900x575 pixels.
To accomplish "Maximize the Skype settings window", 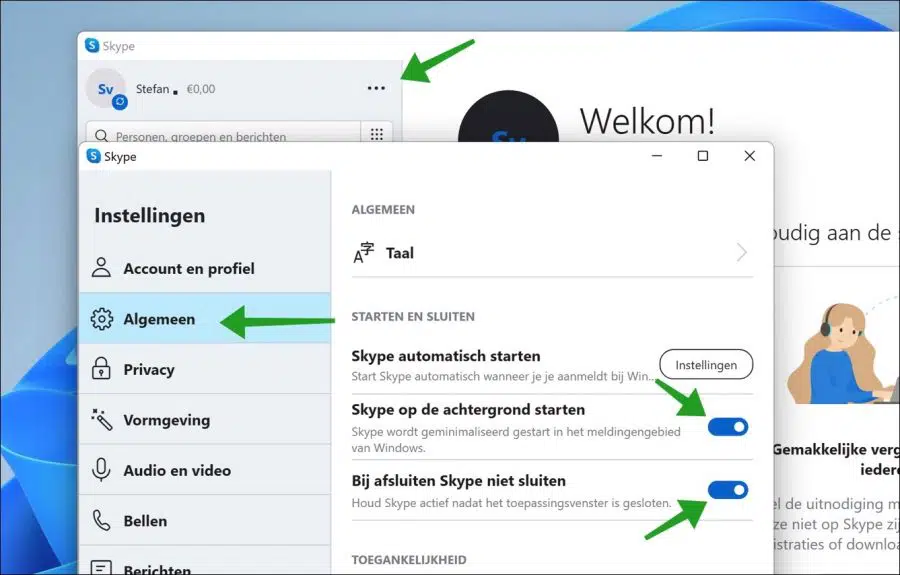I will [703, 156].
